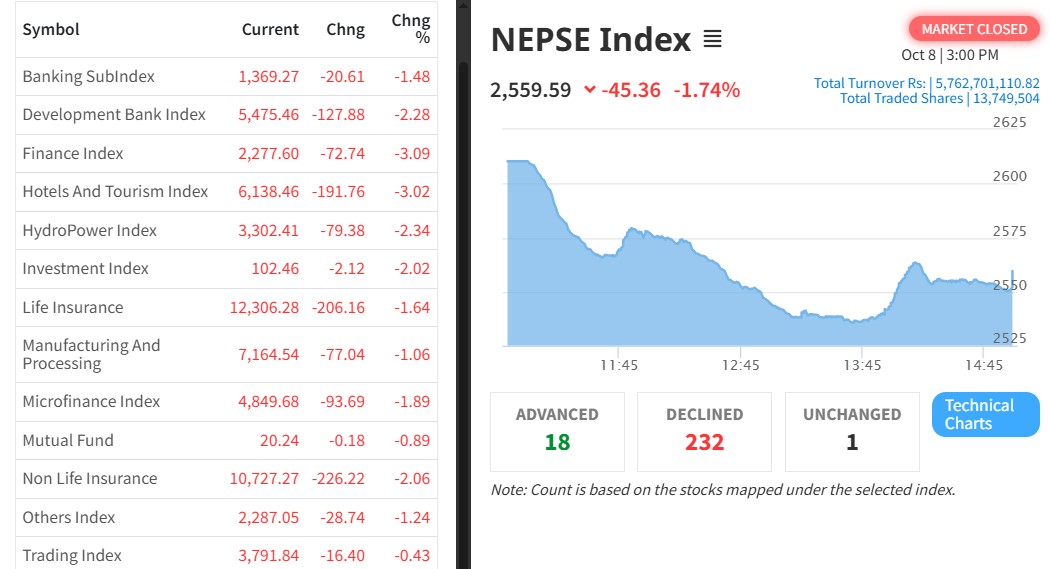This screenshot has width=1050, height=569.
Task: Open the Technical Charts button
Action: point(985,414)
